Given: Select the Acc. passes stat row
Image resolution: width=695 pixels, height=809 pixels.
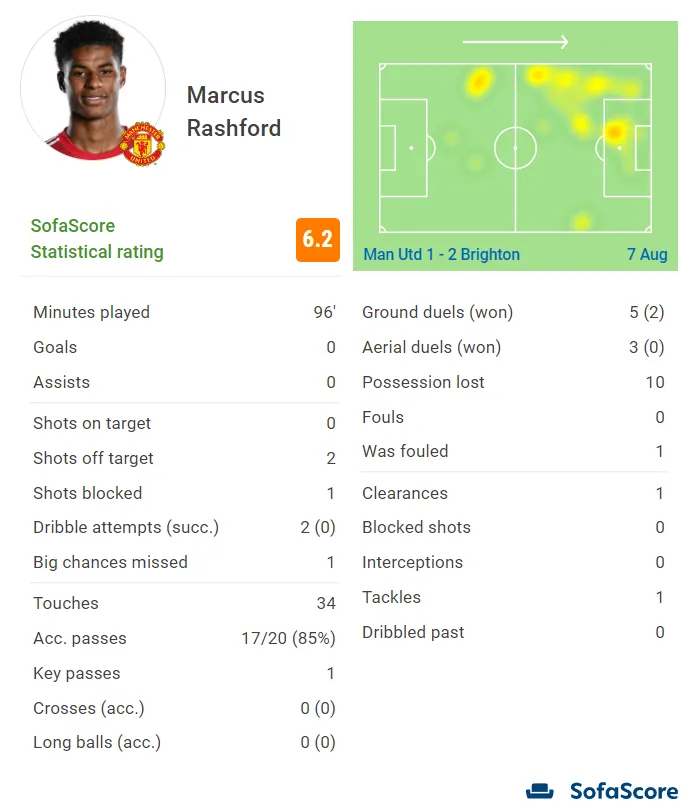Looking at the screenshot, I should coord(184,638).
